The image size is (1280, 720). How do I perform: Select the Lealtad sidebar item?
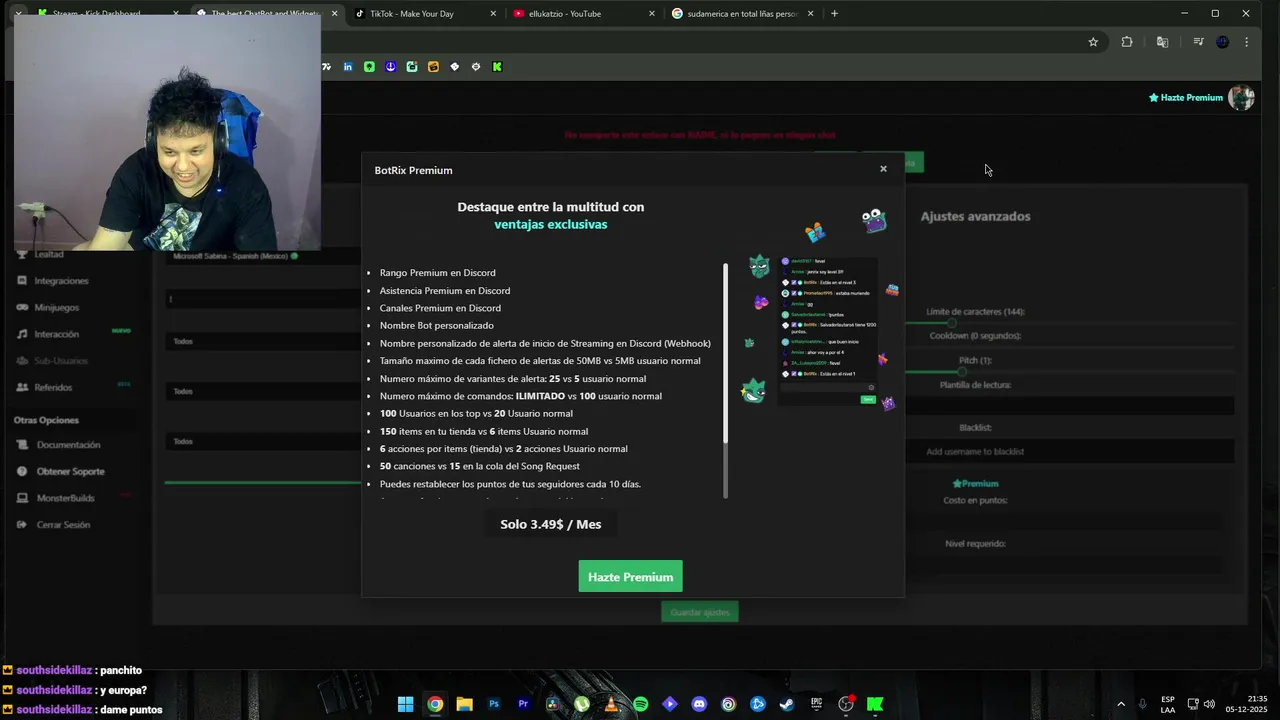48,254
